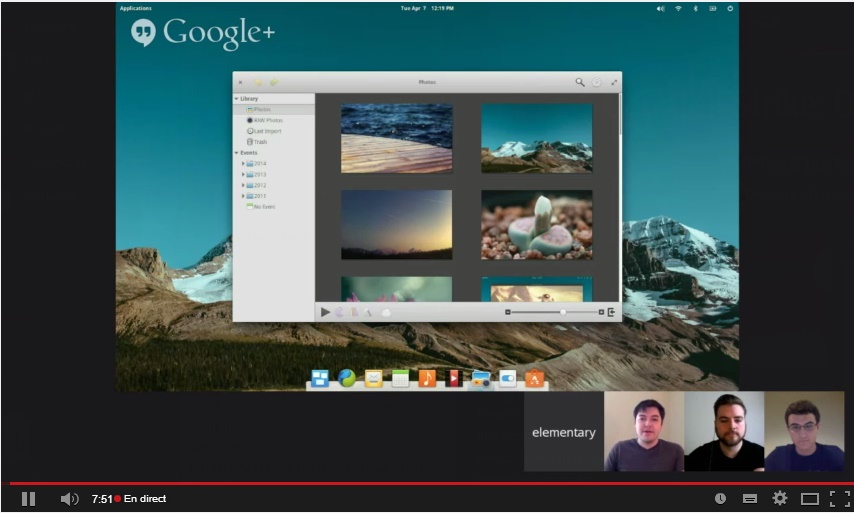Click the icon right of the size slider
Screen dimensions: 854x513
[x=612, y=312]
